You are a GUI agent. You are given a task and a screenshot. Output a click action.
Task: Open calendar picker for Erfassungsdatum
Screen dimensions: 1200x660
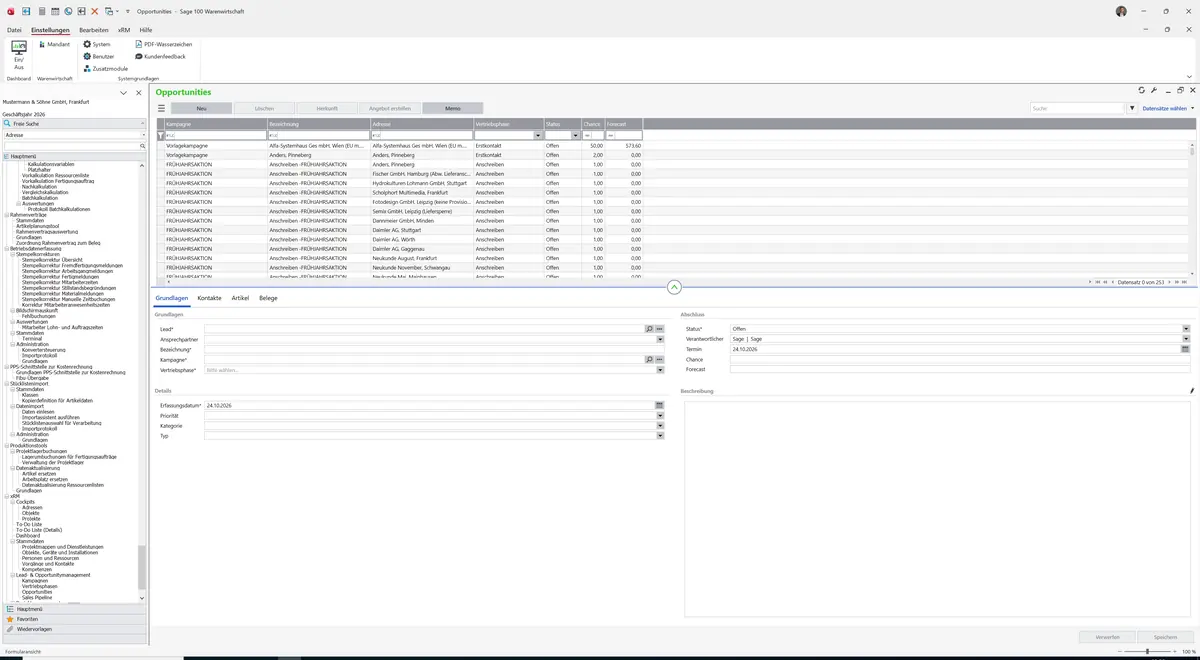pyautogui.click(x=660, y=405)
